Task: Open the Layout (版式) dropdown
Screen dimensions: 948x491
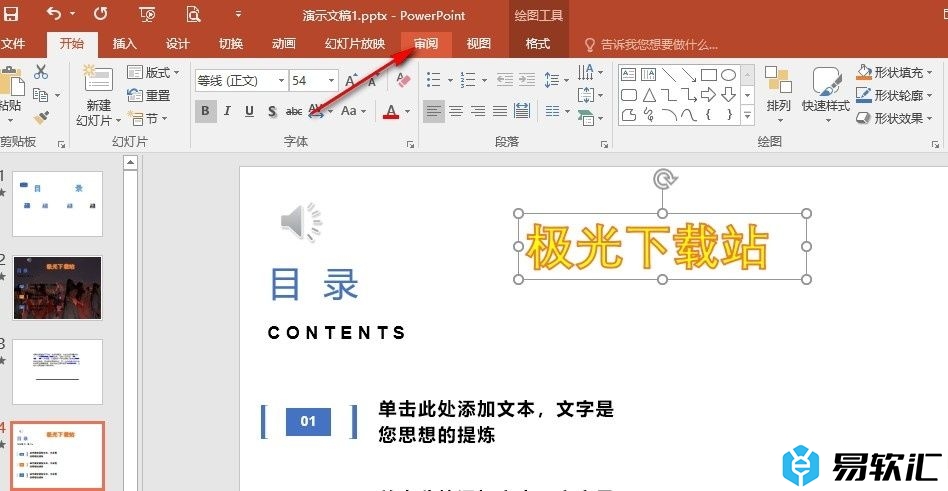Action: click(x=154, y=73)
